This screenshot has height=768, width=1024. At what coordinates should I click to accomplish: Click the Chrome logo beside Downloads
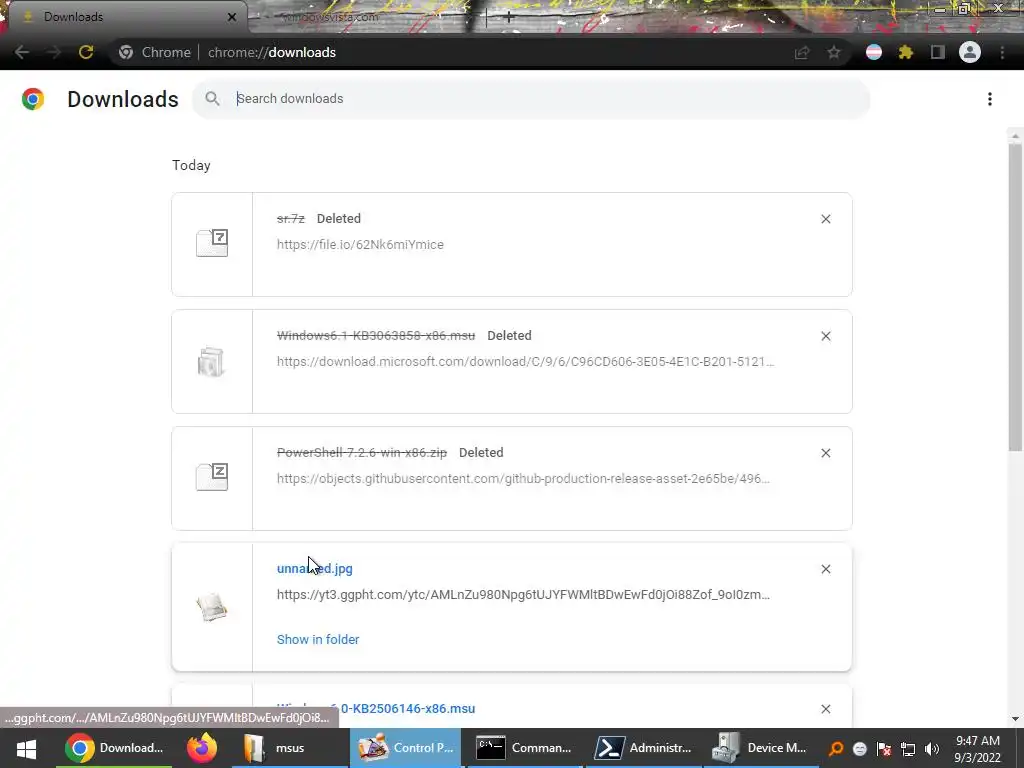click(x=33, y=99)
